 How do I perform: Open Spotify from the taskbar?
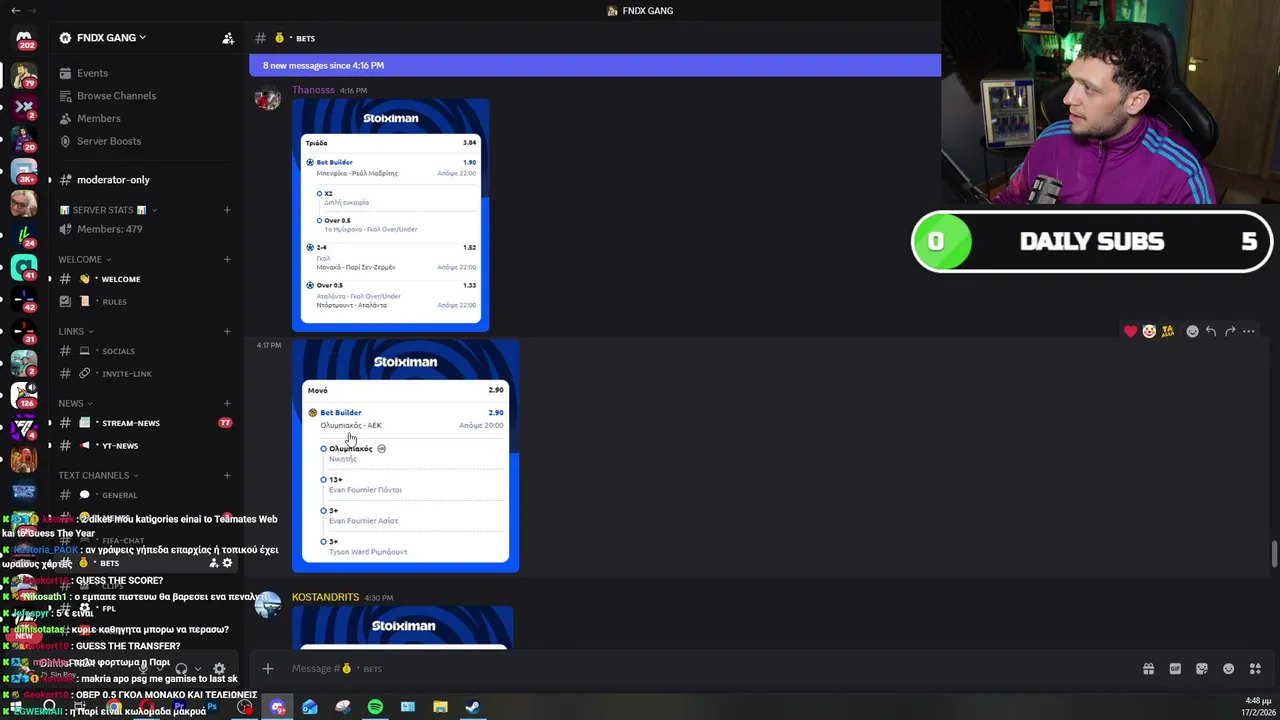pyautogui.click(x=375, y=707)
